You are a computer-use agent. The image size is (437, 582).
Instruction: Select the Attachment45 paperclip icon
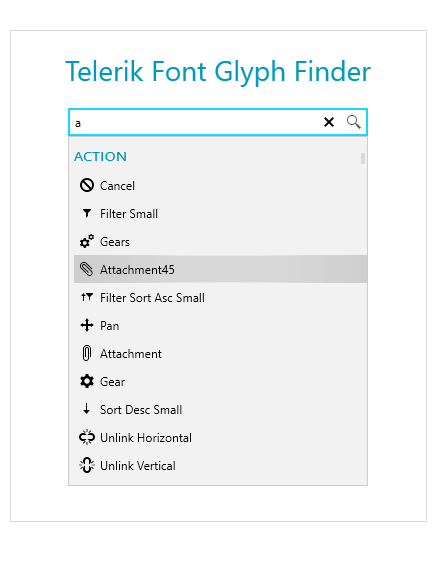[87, 269]
